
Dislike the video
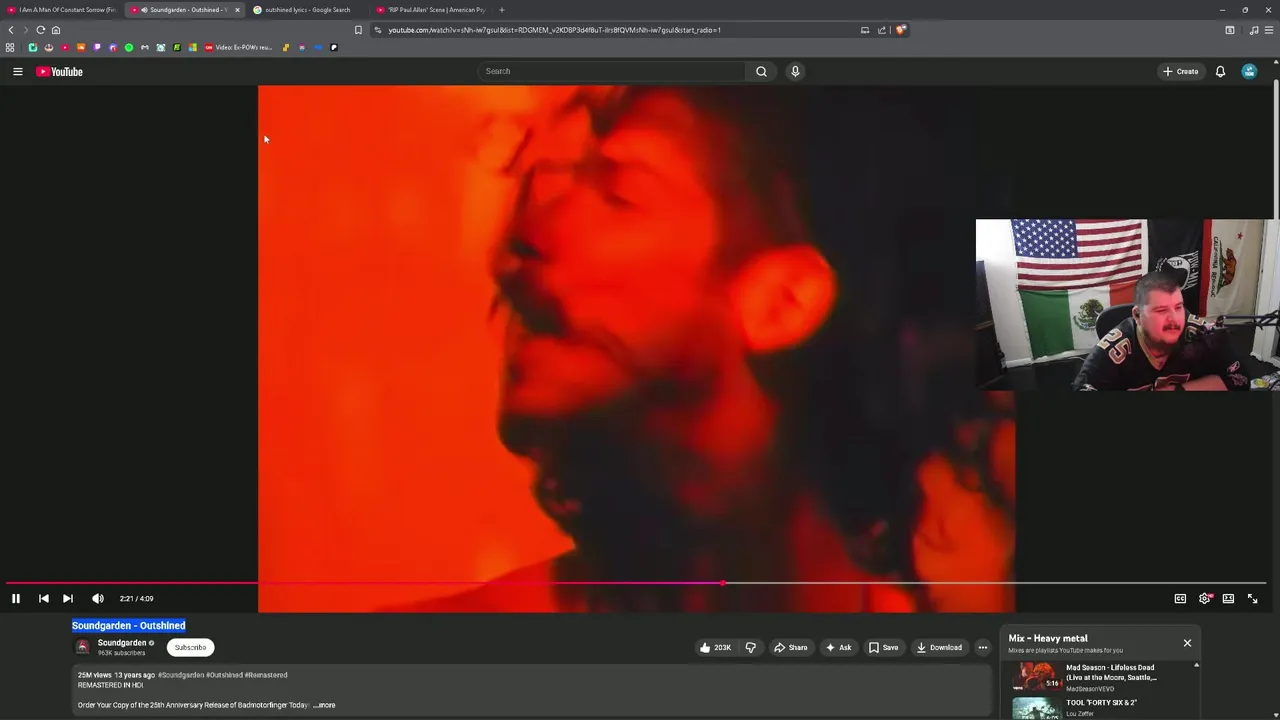pos(751,647)
